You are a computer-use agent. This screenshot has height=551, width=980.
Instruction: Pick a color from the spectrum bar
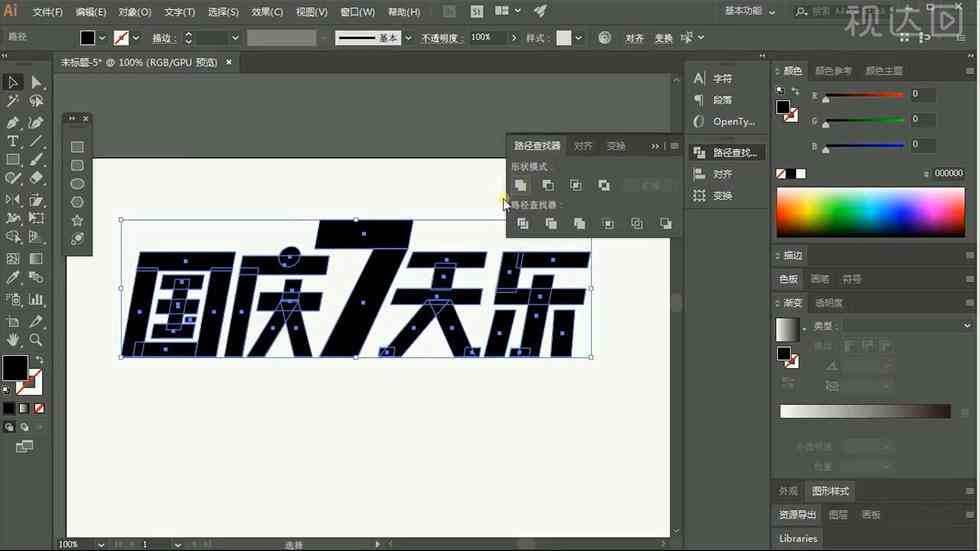pos(871,212)
